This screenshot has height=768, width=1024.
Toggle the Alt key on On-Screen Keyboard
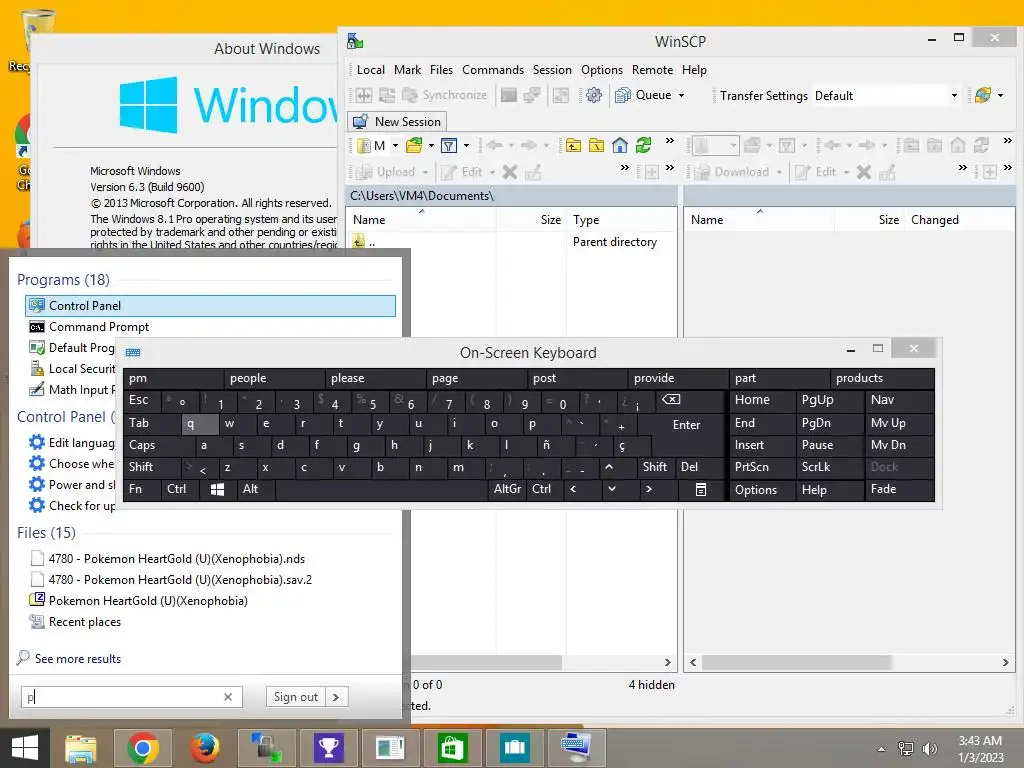[256, 489]
